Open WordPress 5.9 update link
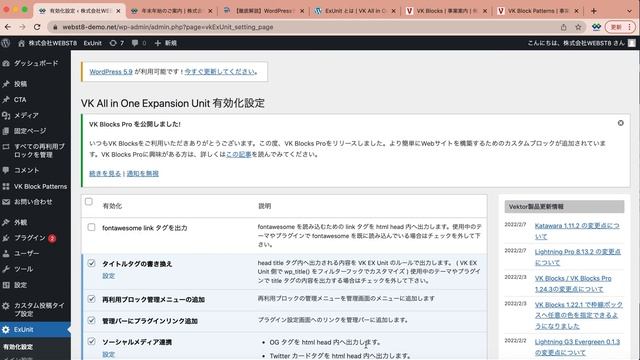Viewport: 640px width, 360px height. click(x=111, y=71)
